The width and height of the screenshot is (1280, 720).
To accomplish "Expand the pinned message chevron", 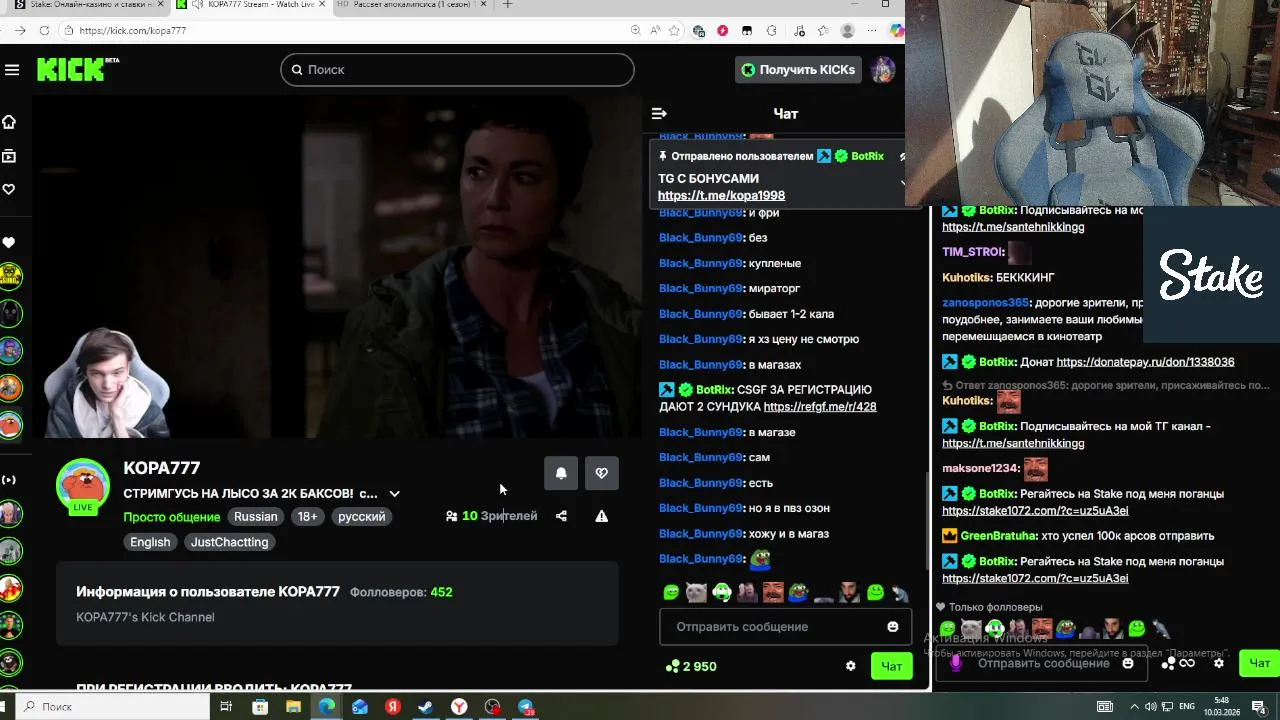I will (x=902, y=183).
